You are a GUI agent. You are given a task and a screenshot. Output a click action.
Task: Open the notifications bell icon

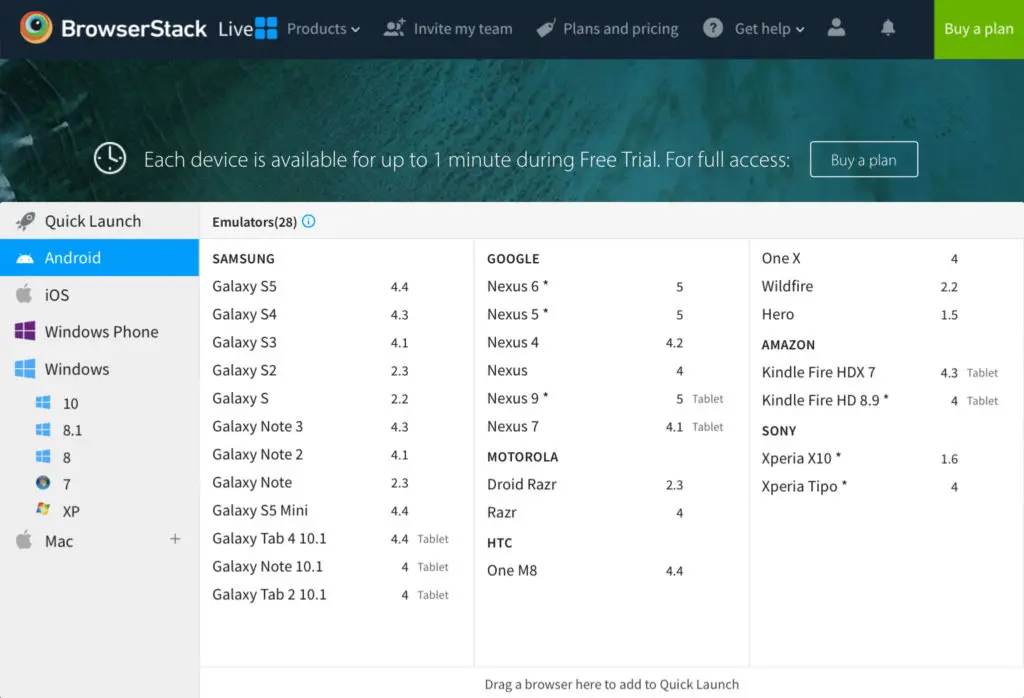coord(888,27)
